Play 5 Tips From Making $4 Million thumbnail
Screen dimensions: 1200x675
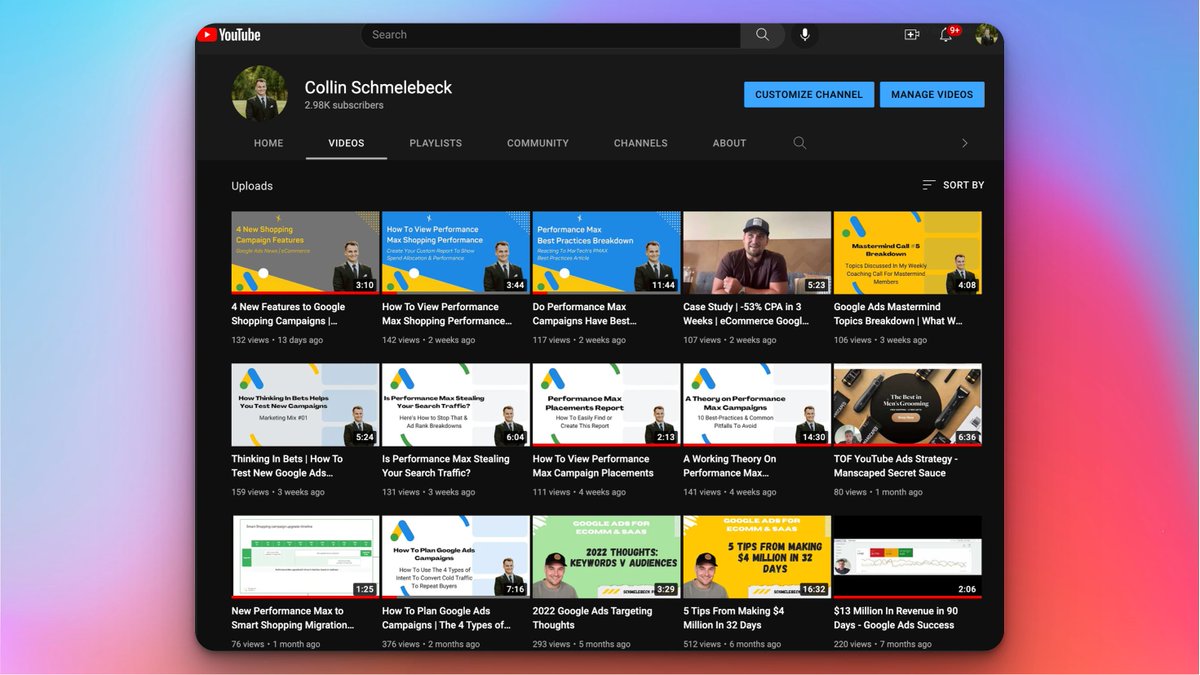pyautogui.click(x=757, y=557)
